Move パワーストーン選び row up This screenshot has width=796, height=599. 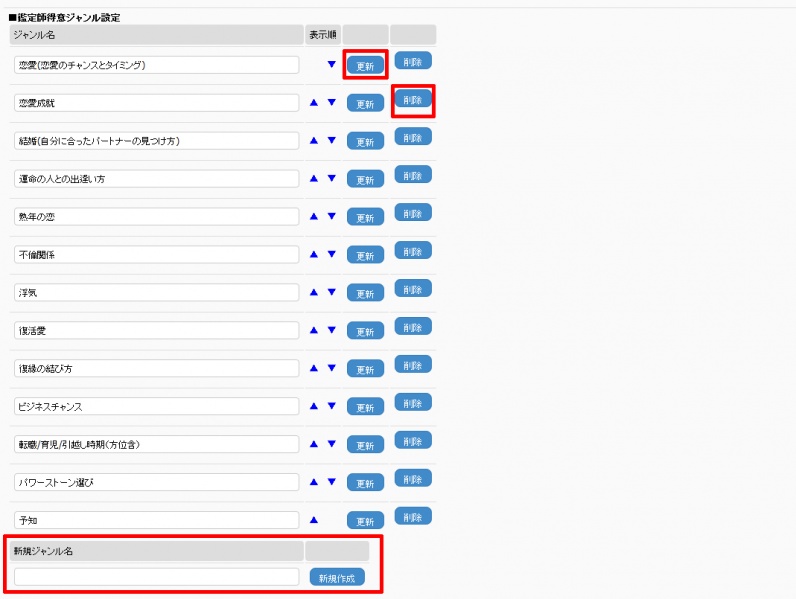(x=314, y=482)
